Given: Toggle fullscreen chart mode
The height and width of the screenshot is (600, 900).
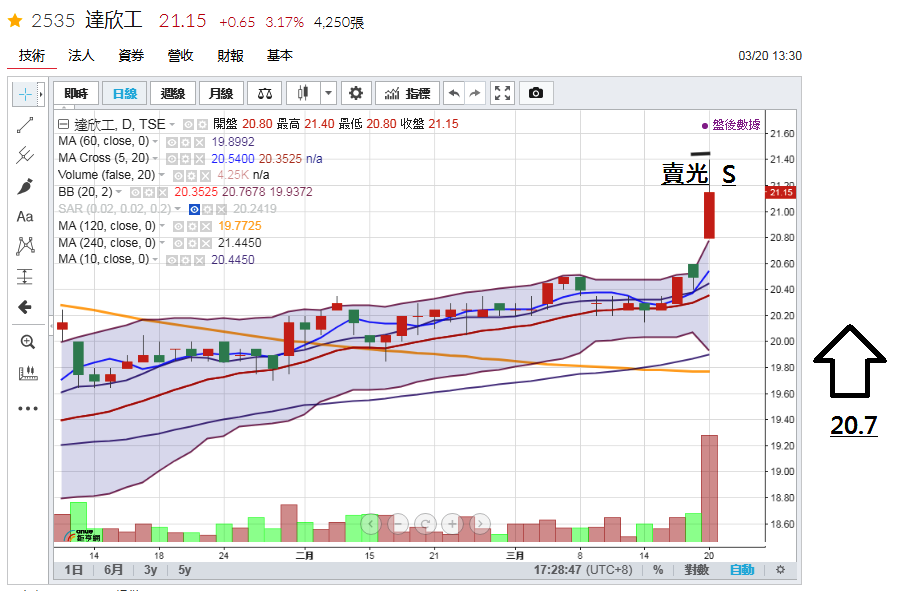Looking at the screenshot, I should (x=502, y=93).
